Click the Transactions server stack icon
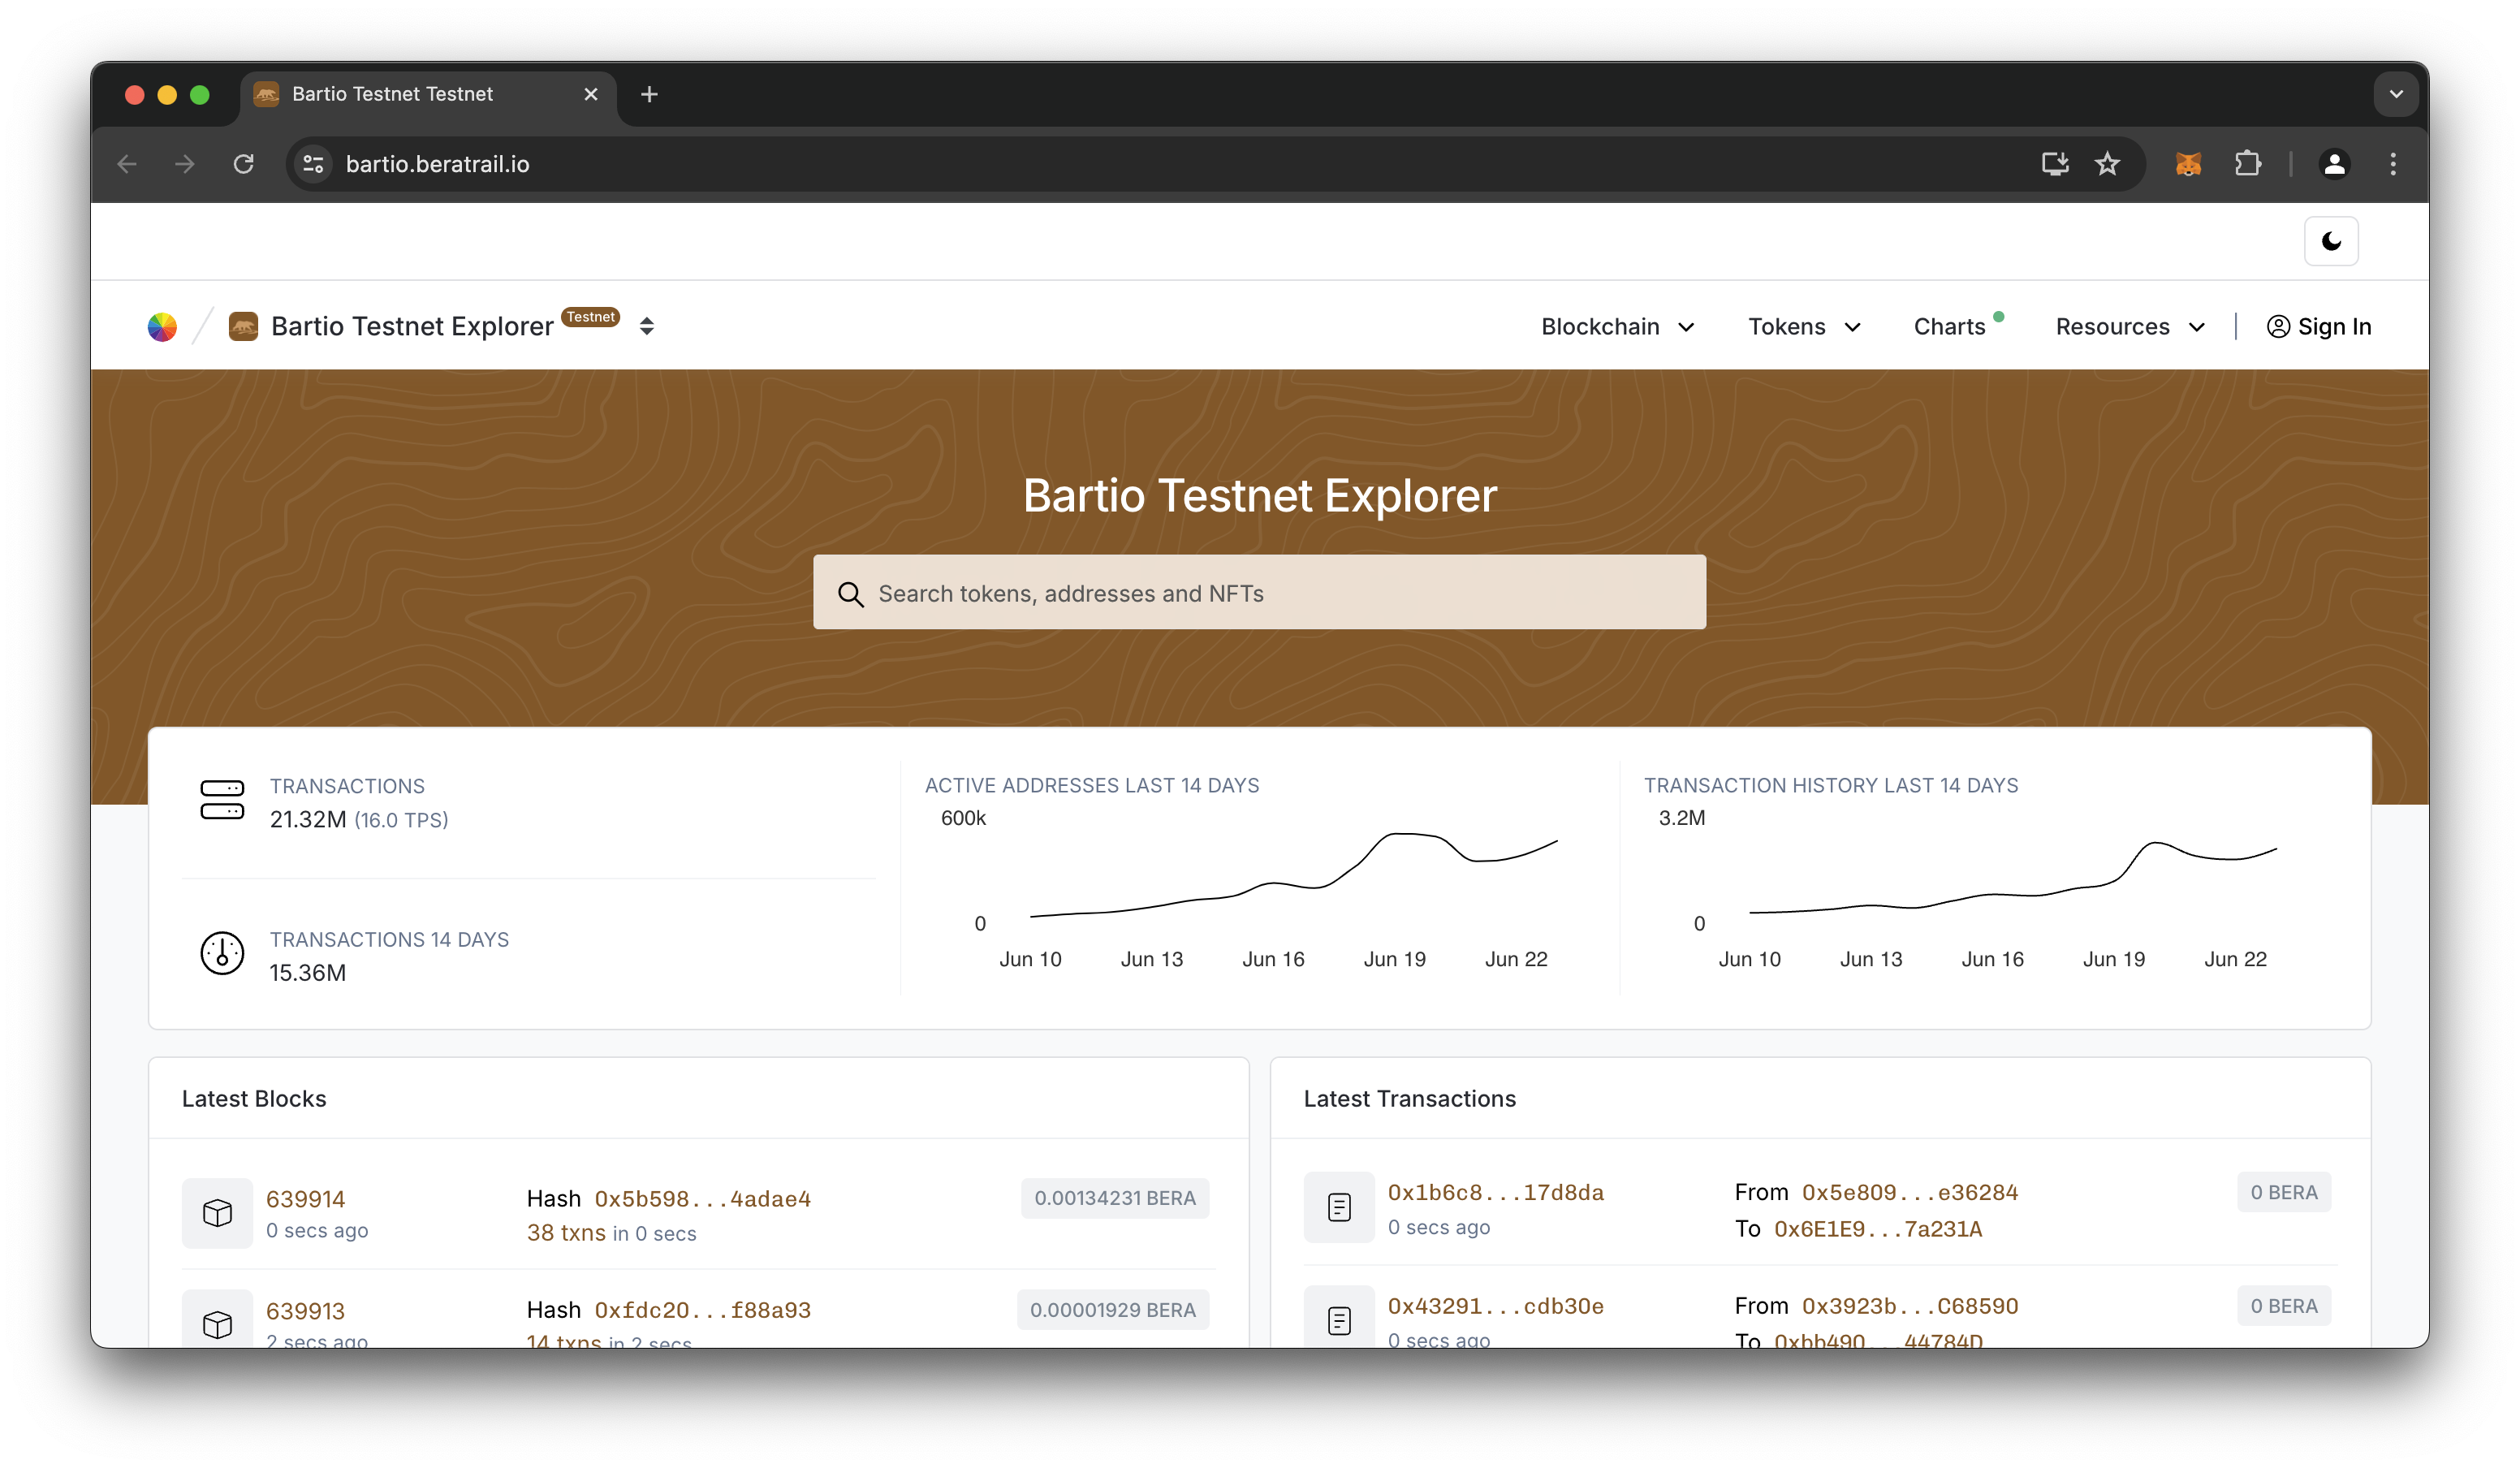The height and width of the screenshot is (1468, 2520). 222,800
